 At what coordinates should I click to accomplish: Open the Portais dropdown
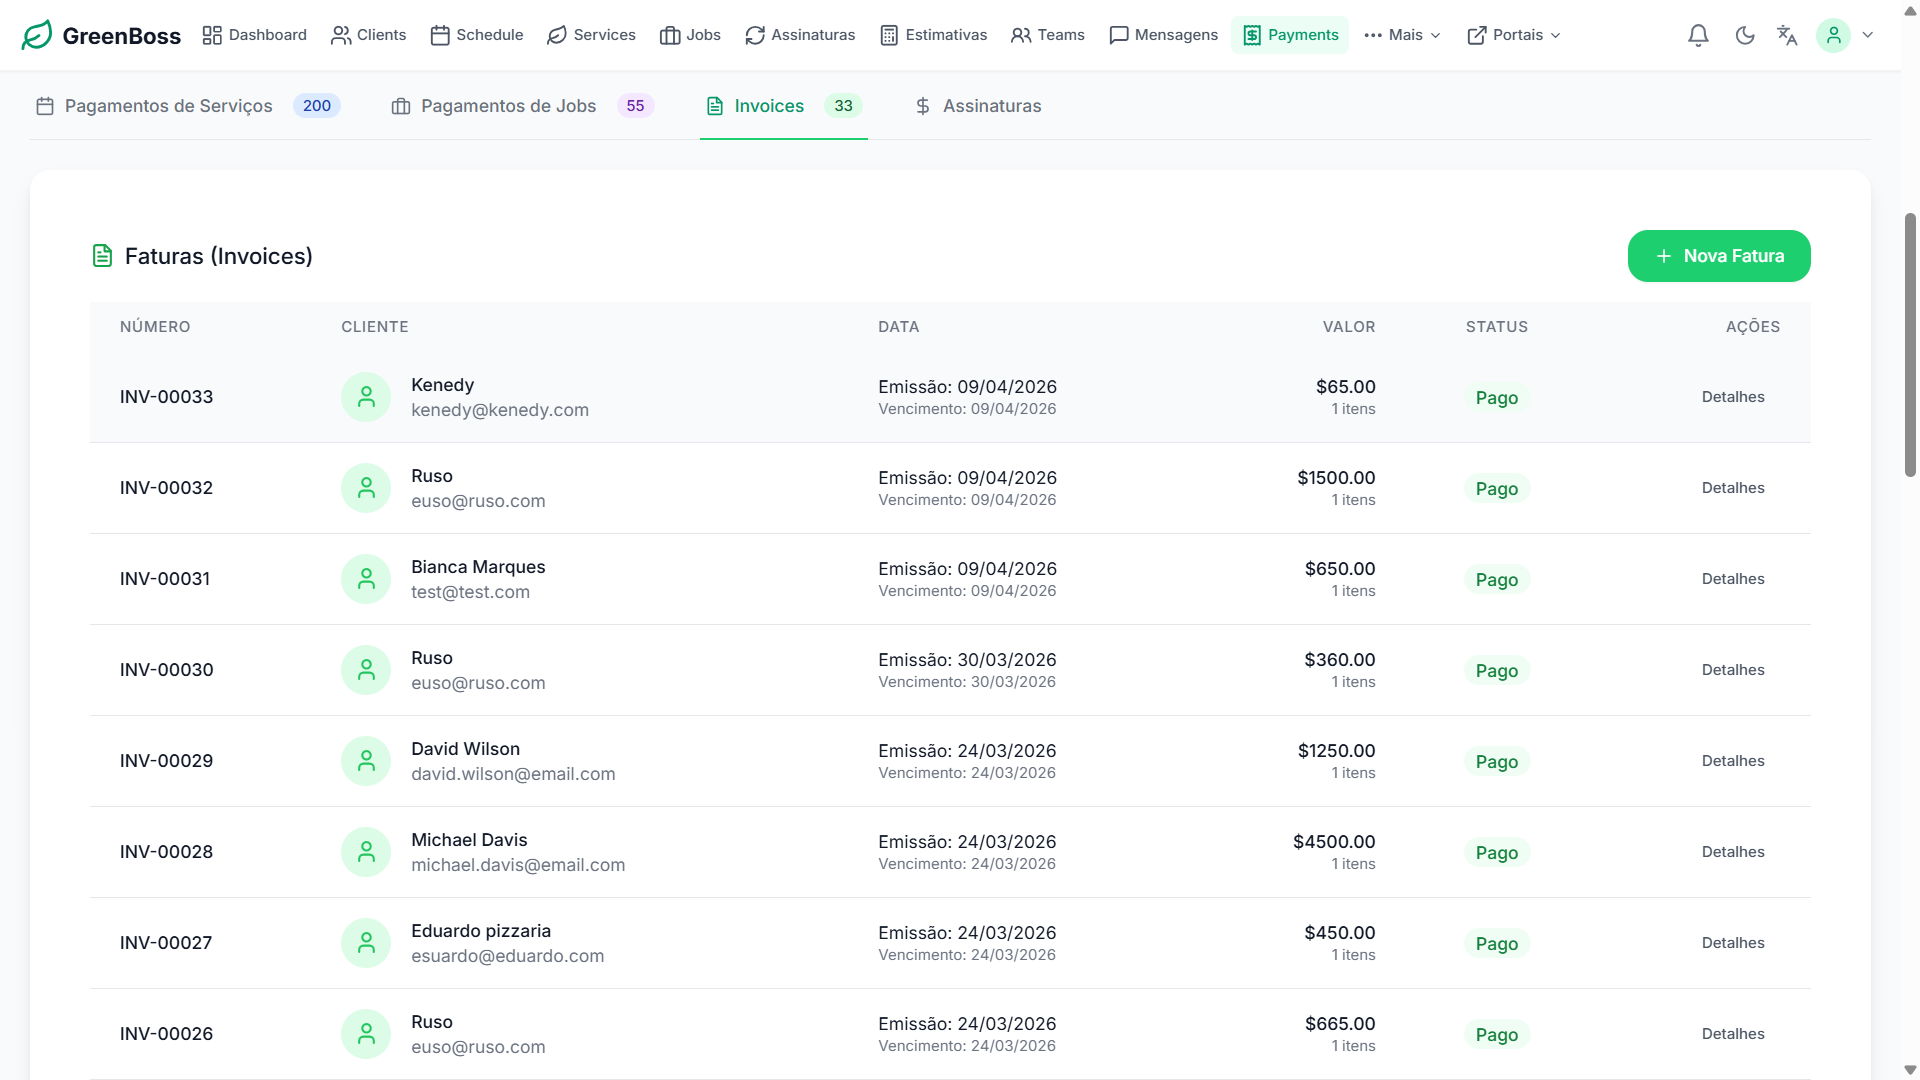(x=1513, y=35)
